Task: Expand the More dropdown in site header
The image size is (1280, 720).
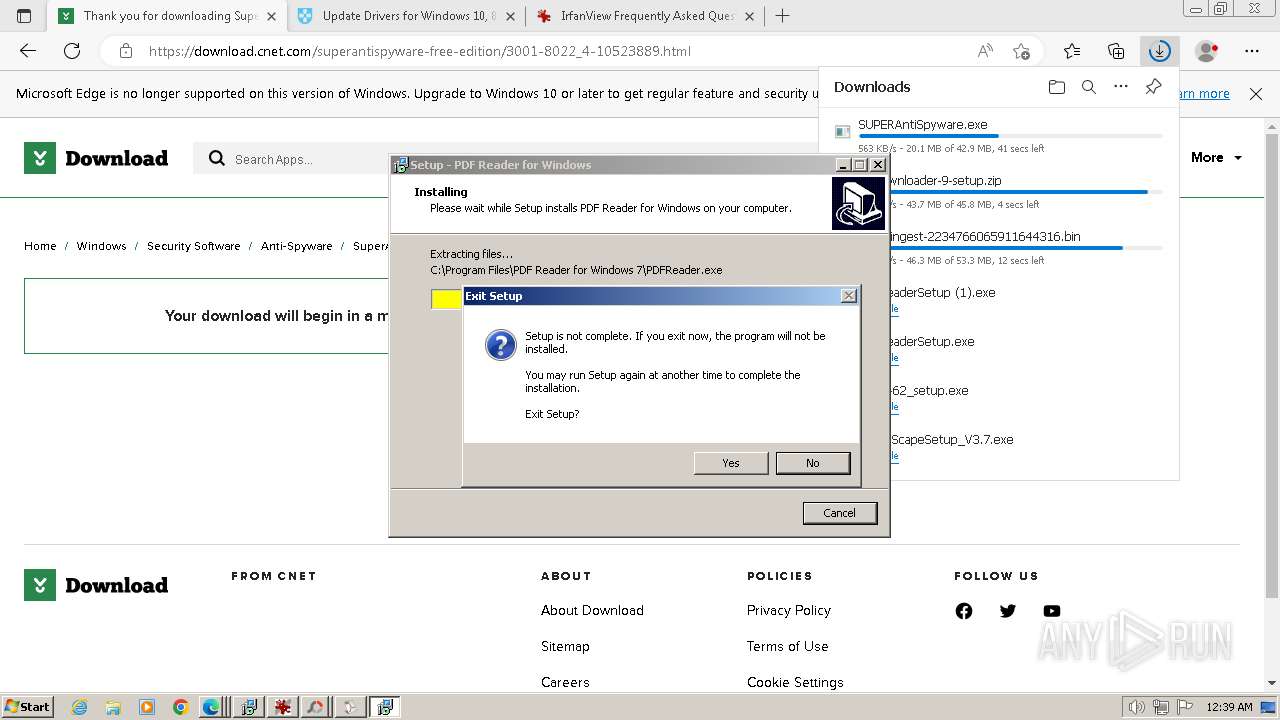Action: coord(1216,157)
